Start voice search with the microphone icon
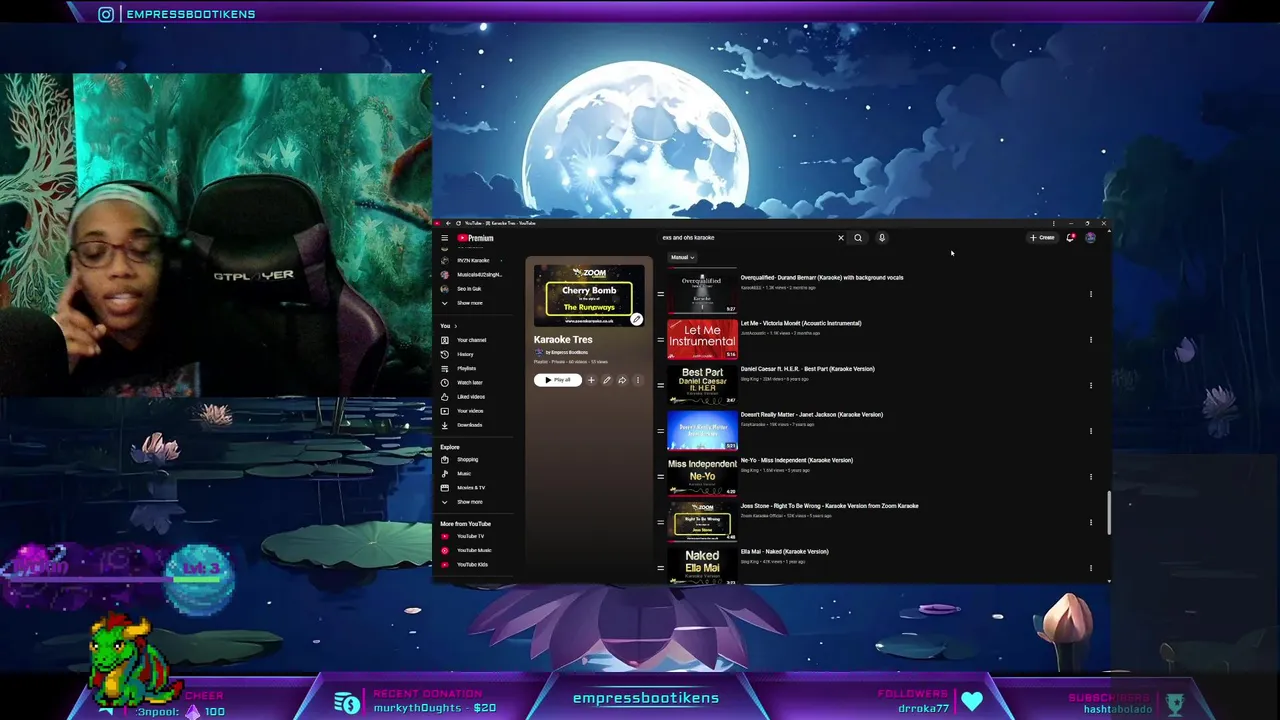 (882, 238)
